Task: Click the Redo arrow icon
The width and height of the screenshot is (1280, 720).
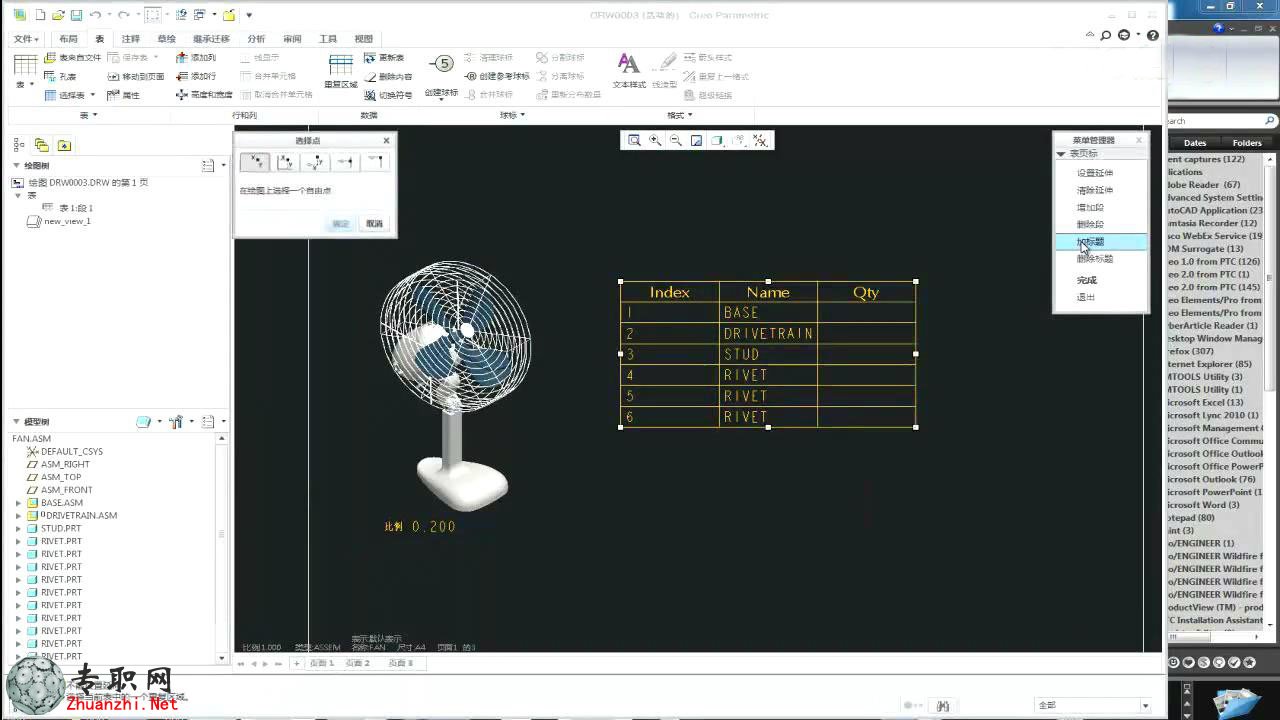Action: tap(122, 15)
